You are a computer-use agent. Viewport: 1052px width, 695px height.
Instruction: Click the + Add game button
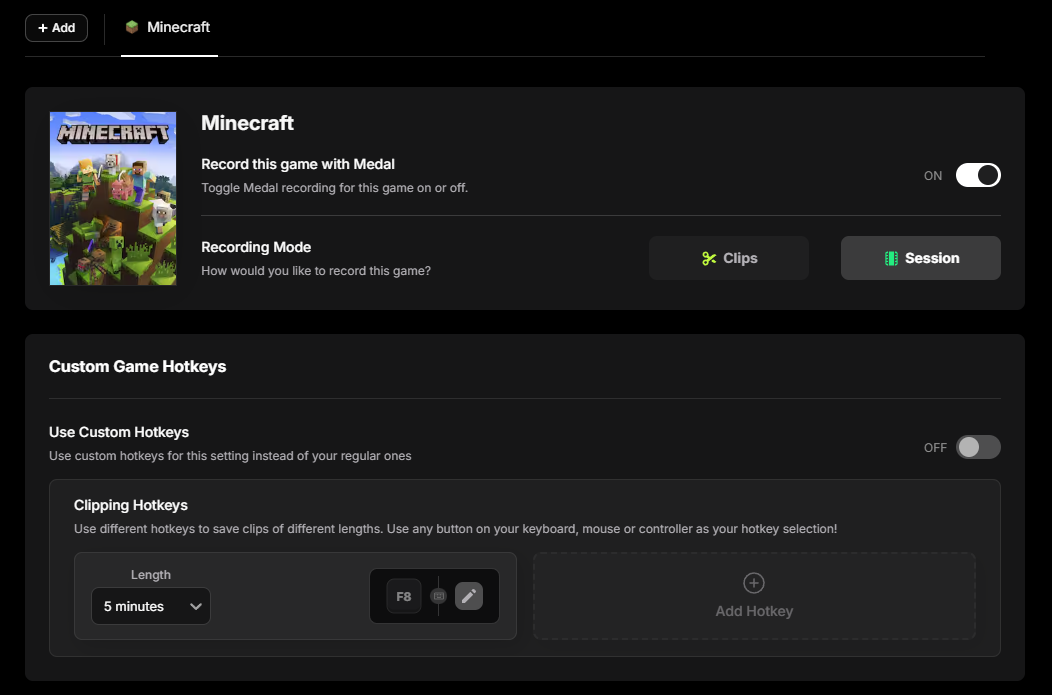(56, 28)
